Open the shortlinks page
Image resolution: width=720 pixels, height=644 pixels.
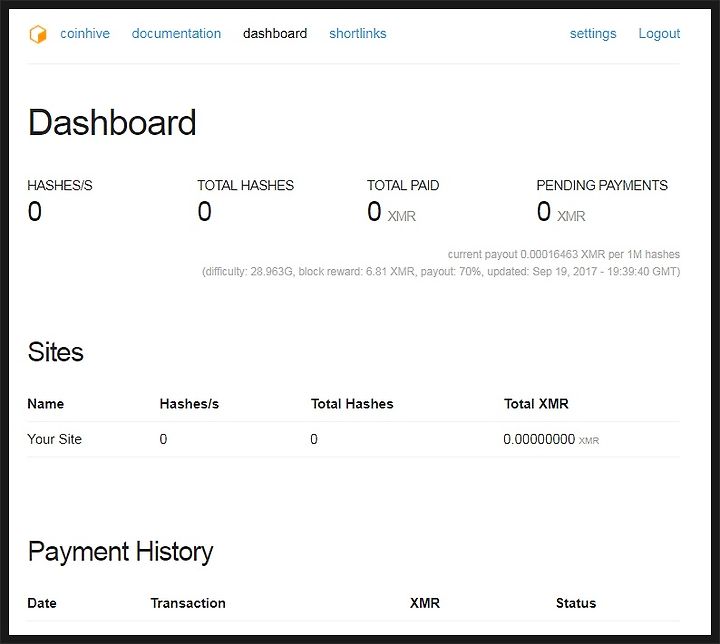358,34
